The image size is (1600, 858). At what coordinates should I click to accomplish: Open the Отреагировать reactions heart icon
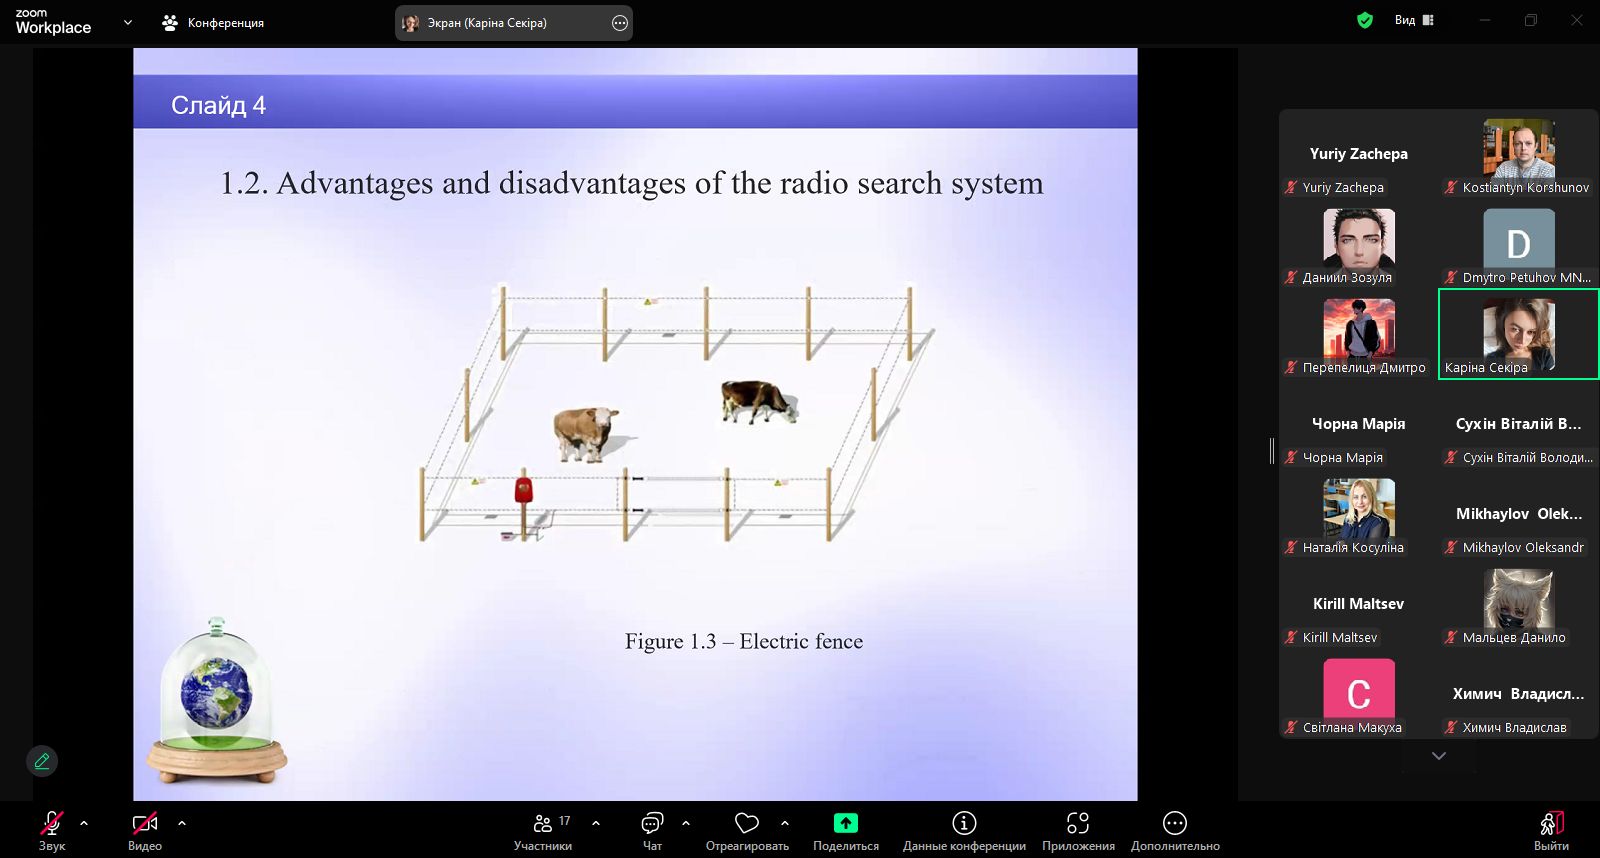747,823
